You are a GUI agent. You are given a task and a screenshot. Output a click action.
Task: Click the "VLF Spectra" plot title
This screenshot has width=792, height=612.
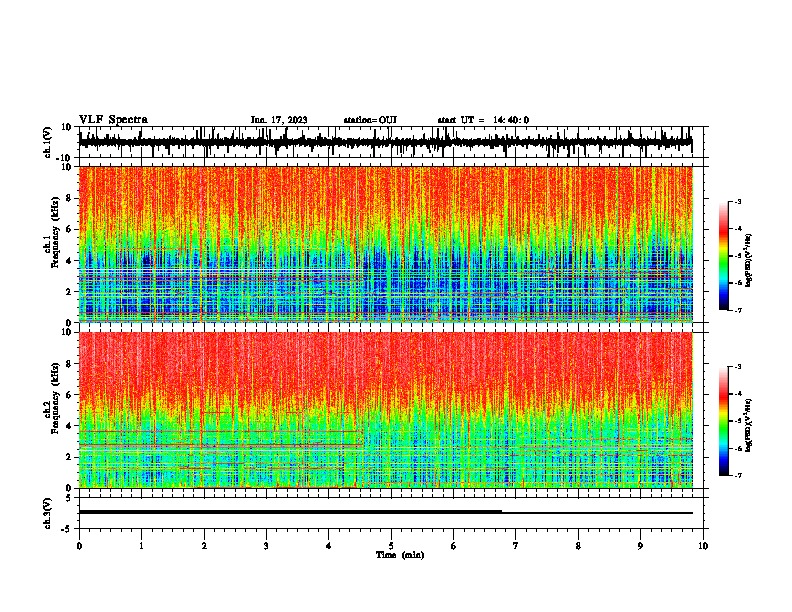tap(113, 120)
